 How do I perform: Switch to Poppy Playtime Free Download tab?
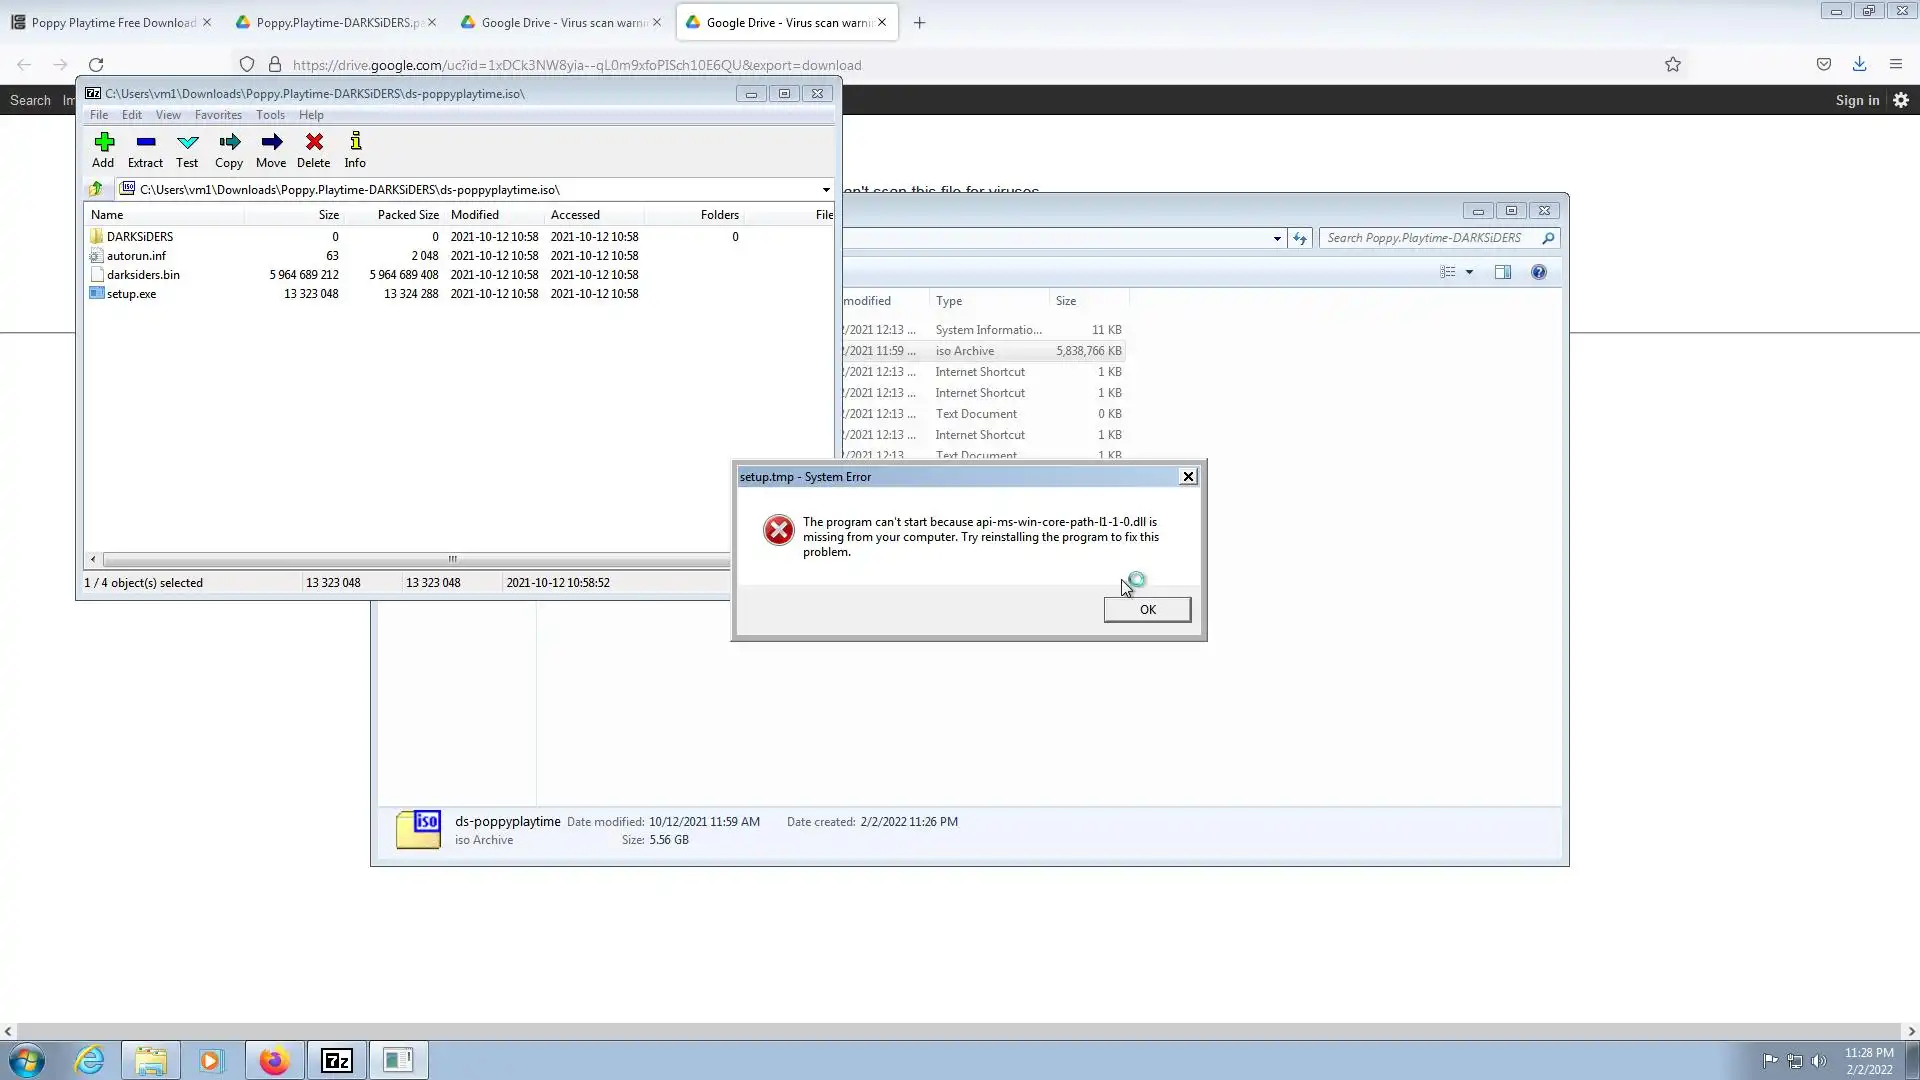pos(112,22)
